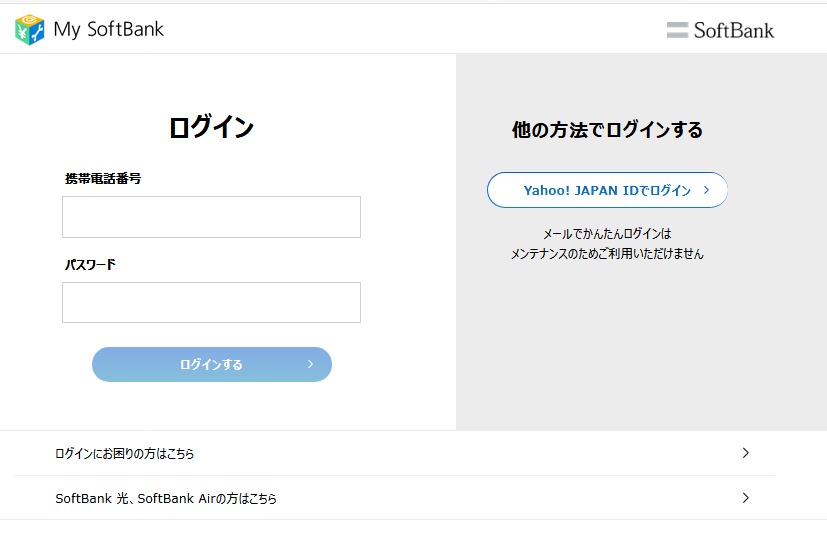Viewport: 827px width, 542px height.
Task: Click the メンテナンスのためご利用いただけません notice line
Action: [x=607, y=254]
